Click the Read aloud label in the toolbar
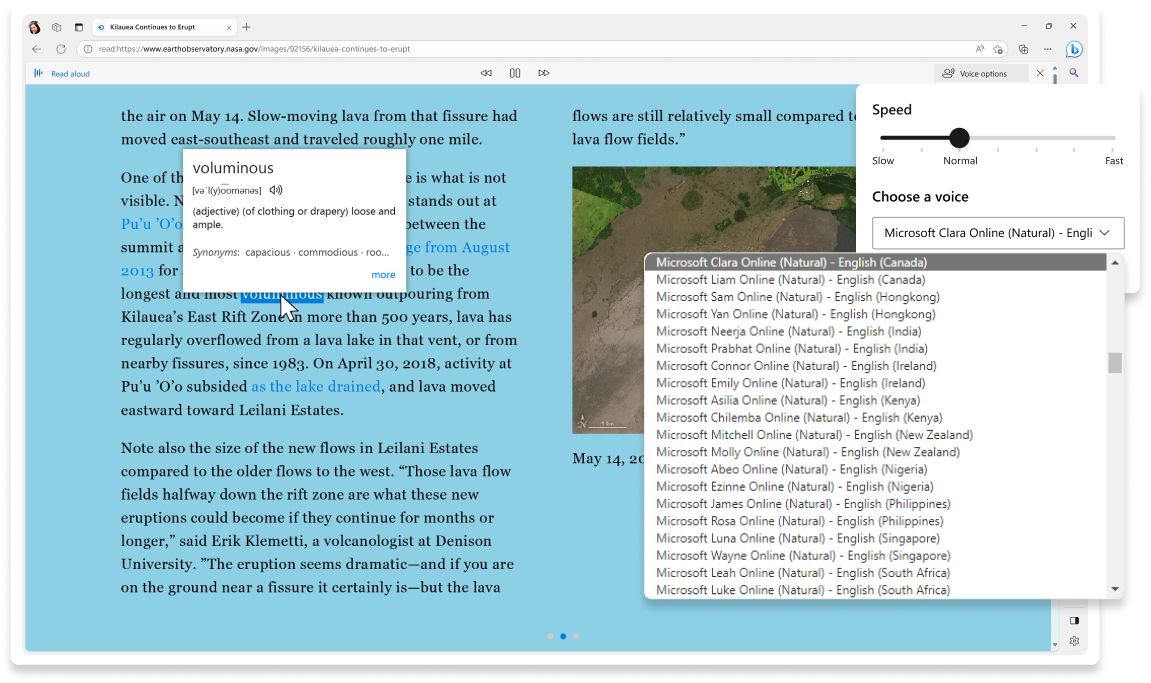 70,73
